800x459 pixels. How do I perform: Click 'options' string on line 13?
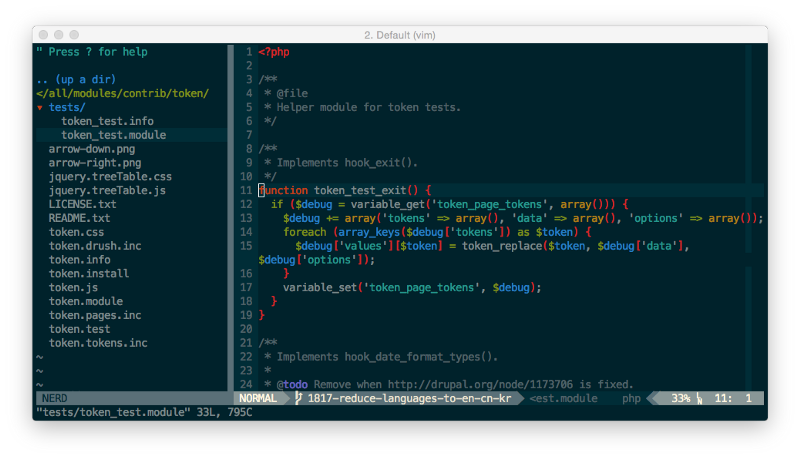click(656, 218)
